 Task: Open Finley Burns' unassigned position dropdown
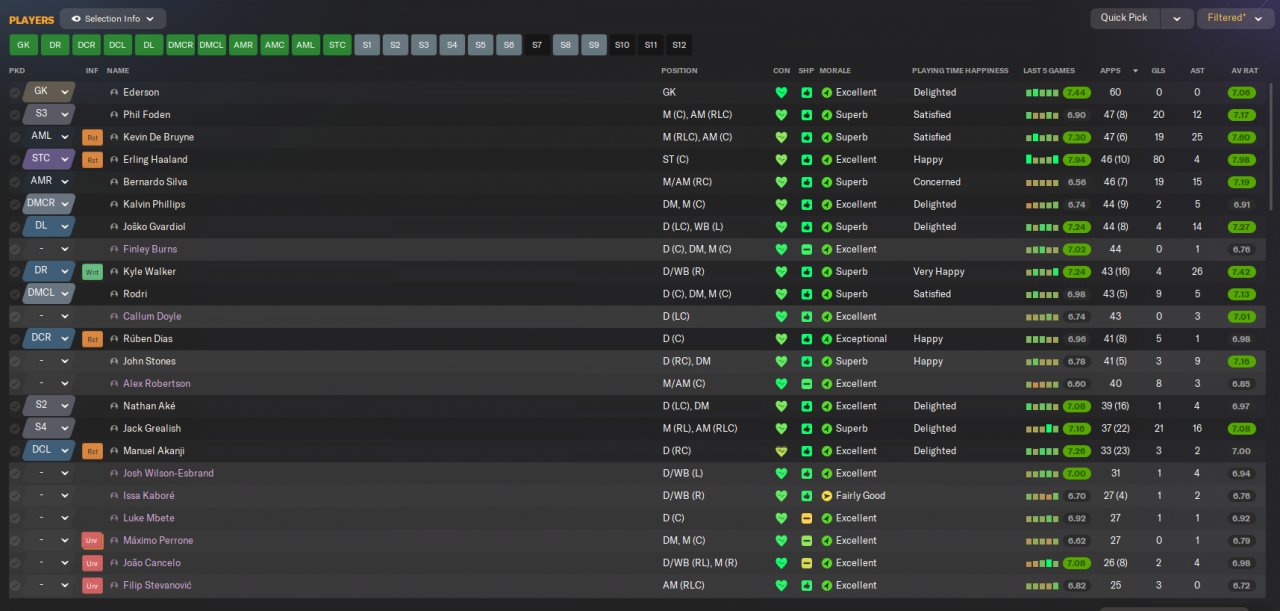point(49,249)
